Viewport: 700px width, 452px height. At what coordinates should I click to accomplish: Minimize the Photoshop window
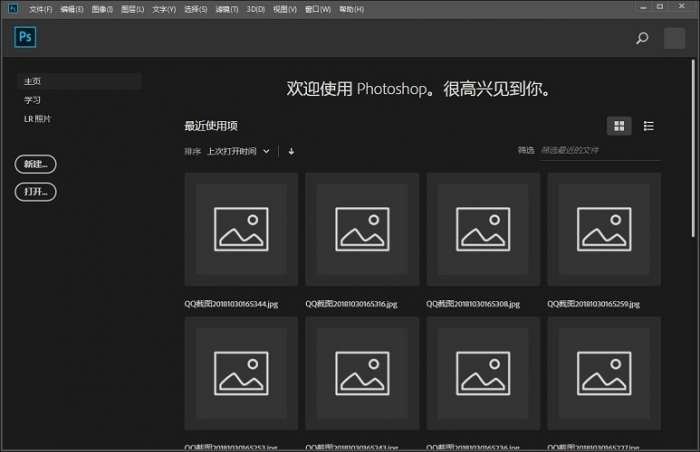click(643, 7)
